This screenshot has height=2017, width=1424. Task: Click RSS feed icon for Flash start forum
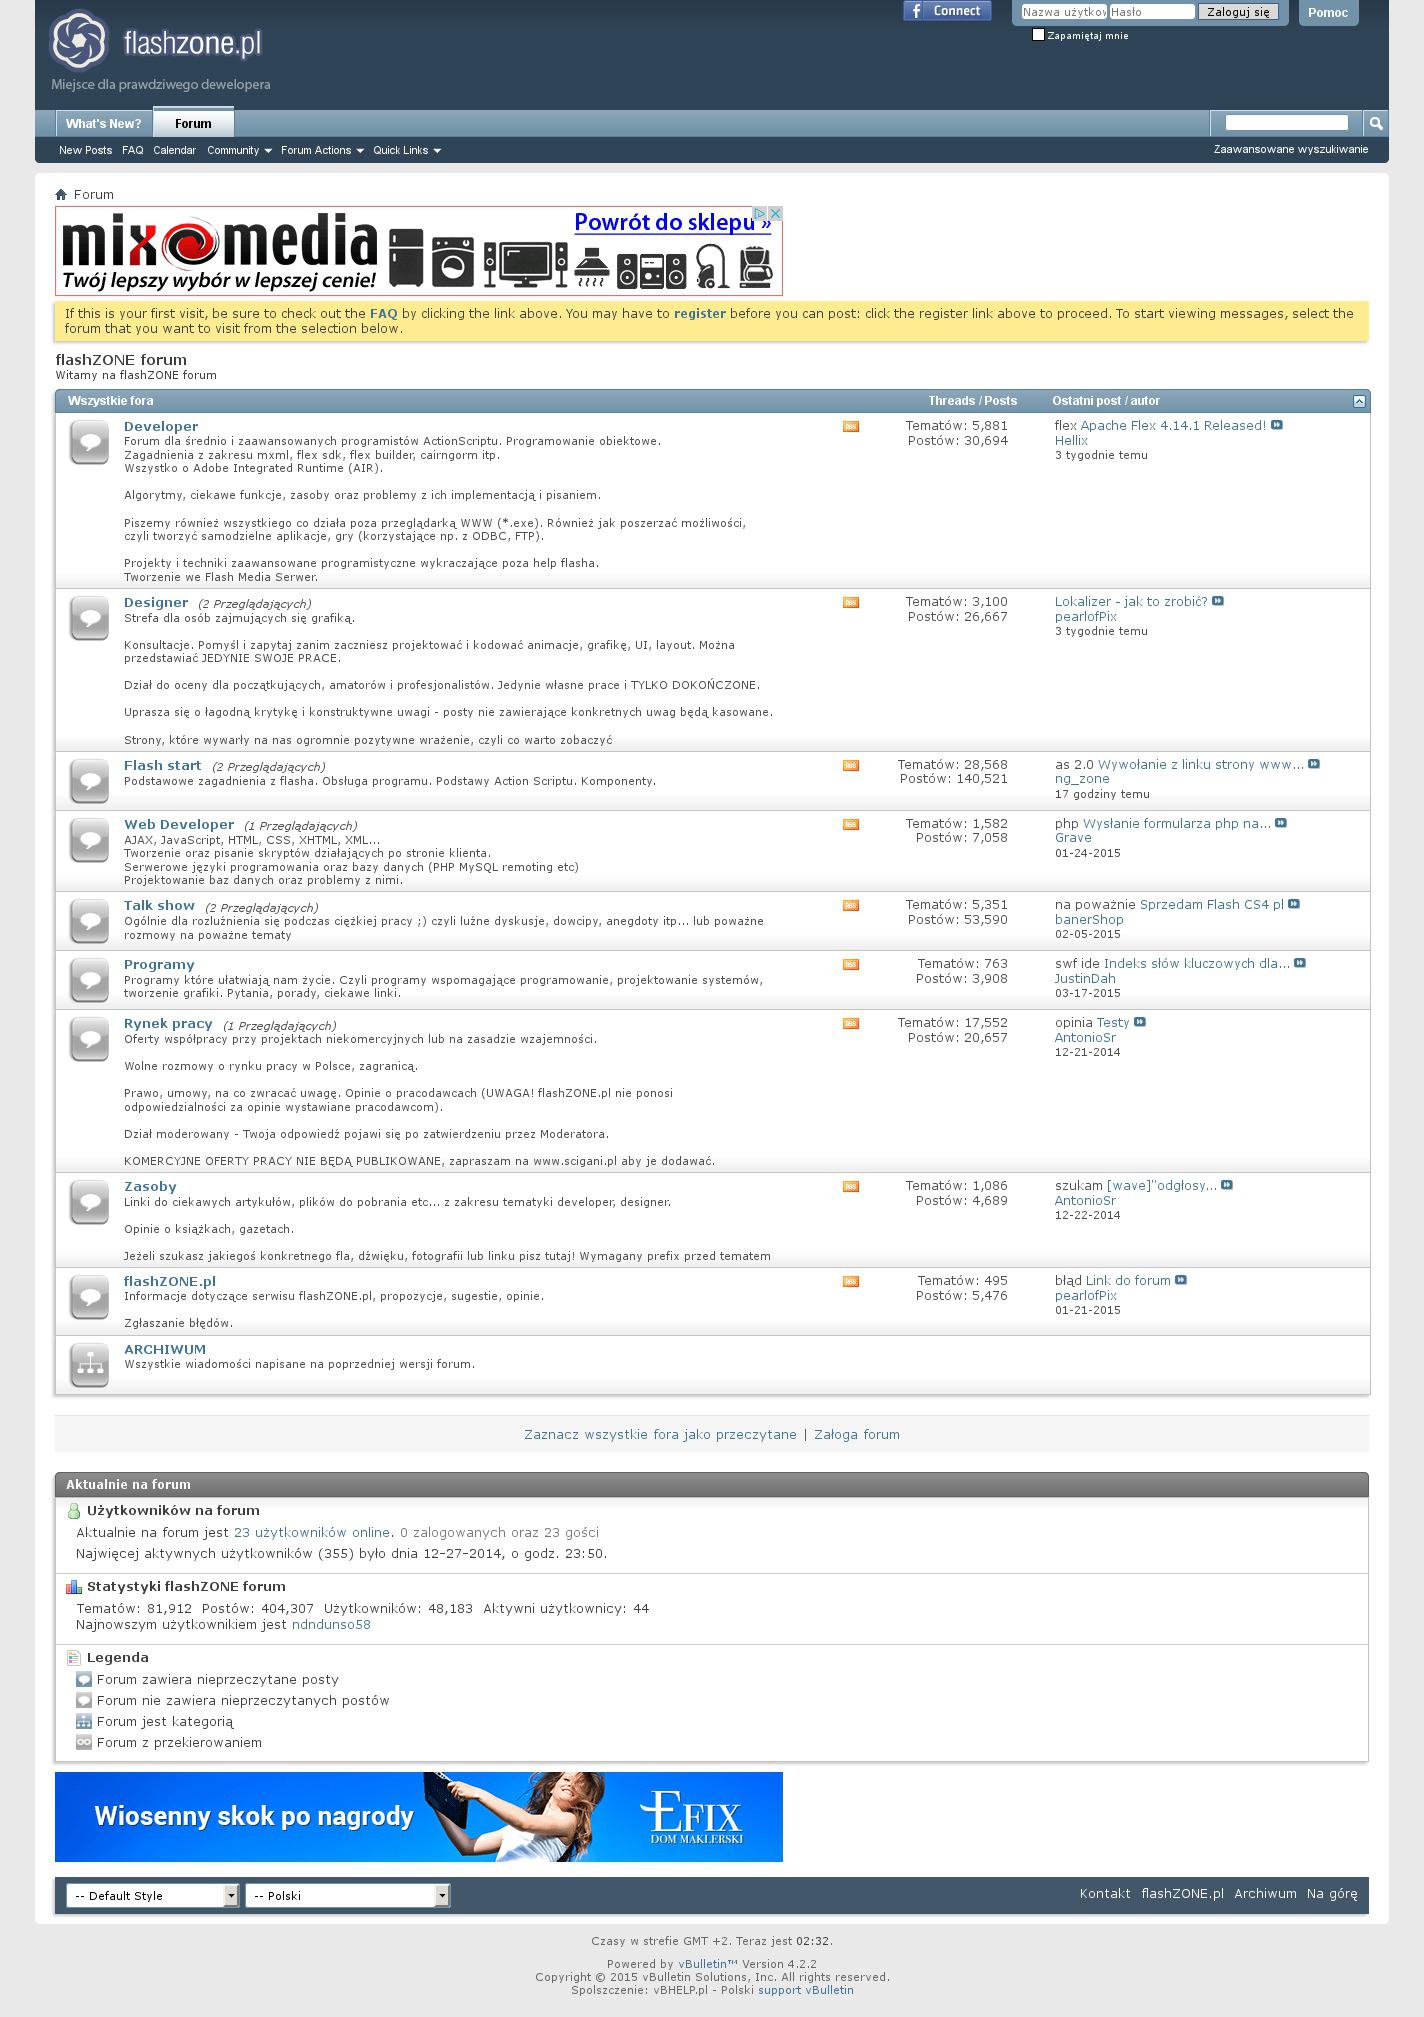[850, 766]
